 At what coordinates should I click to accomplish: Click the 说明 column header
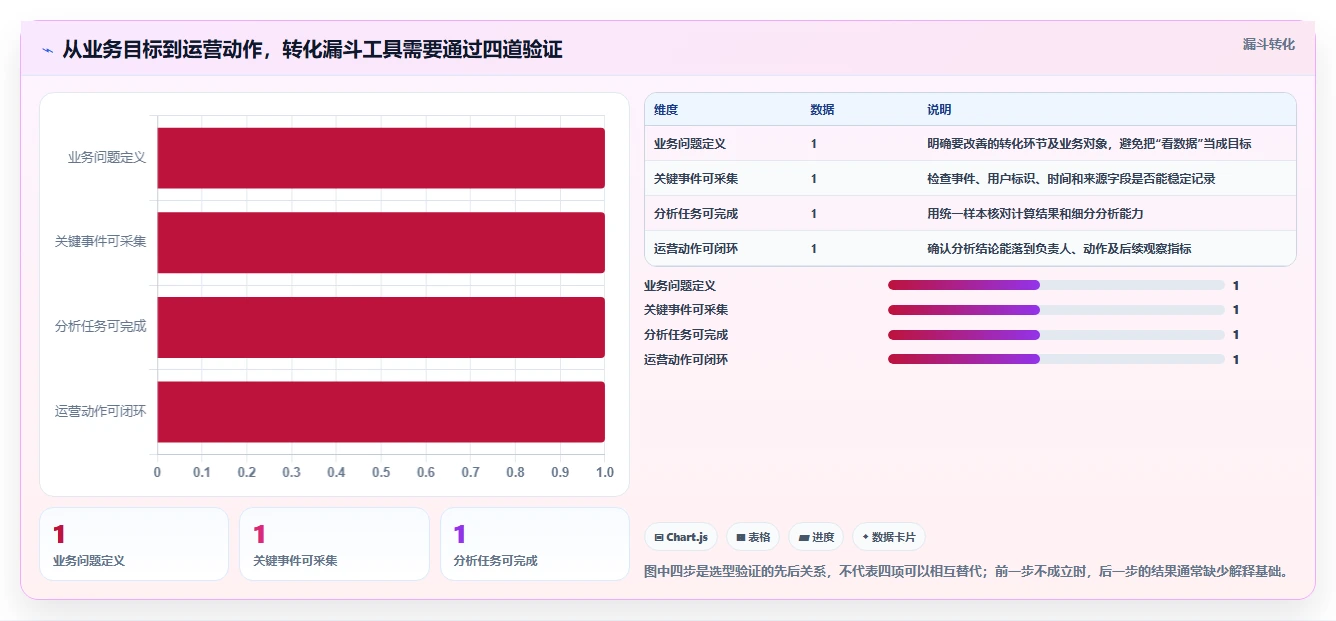(939, 110)
